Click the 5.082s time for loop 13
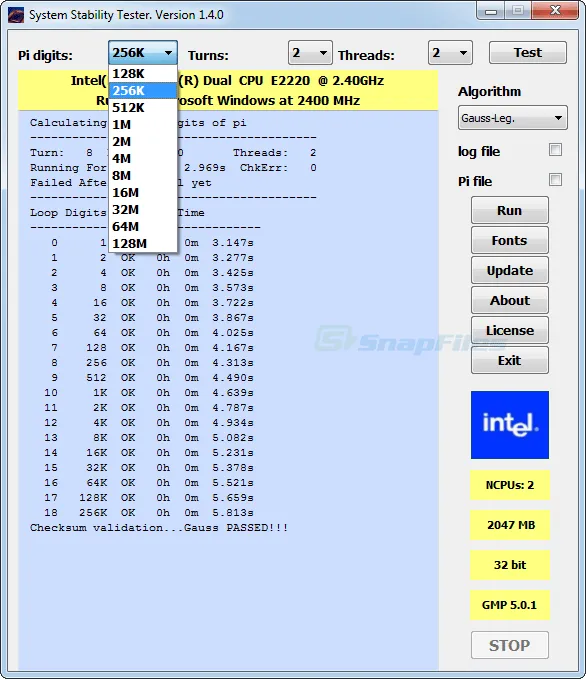The width and height of the screenshot is (586, 679). tap(233, 438)
